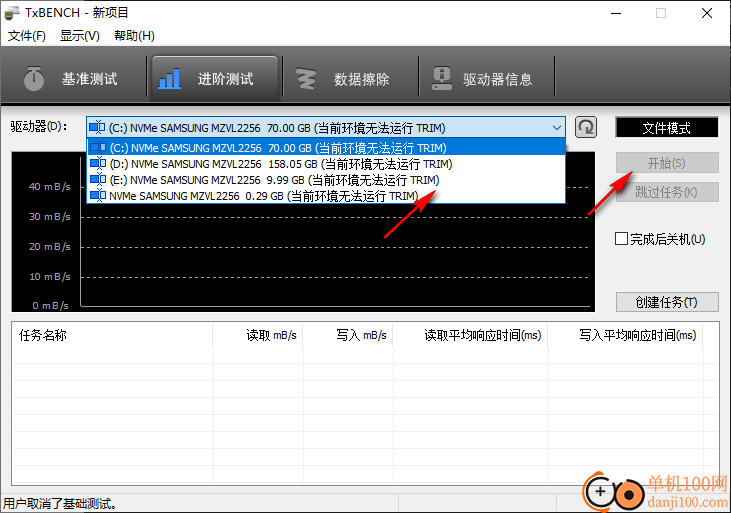Switch to the 基准测试 tab

coord(73,79)
